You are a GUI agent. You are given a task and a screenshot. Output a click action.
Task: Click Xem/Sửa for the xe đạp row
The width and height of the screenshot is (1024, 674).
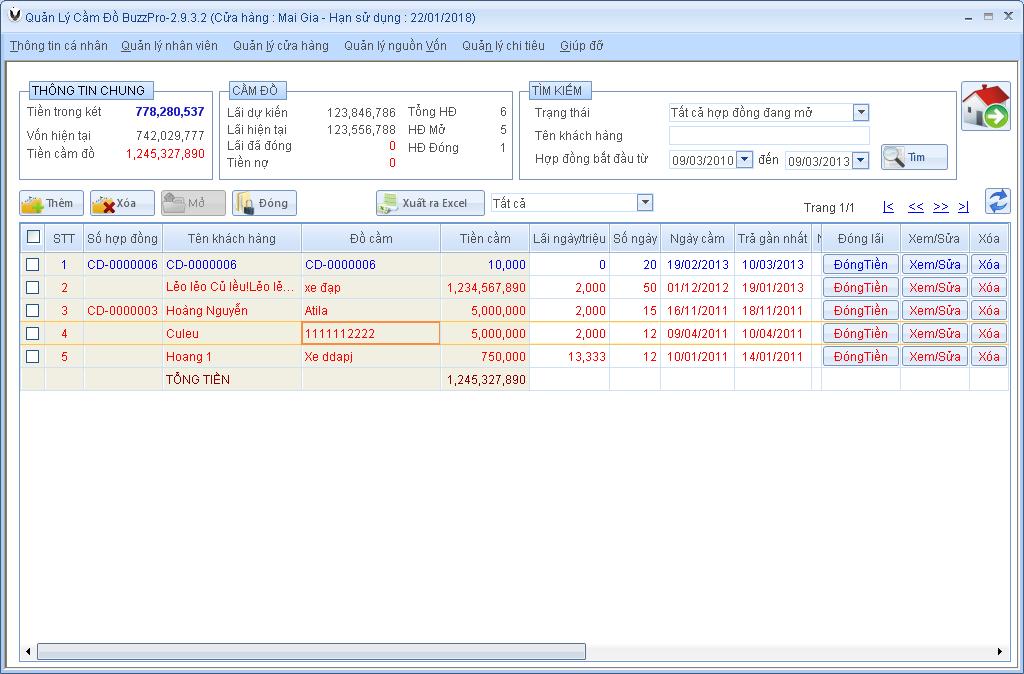(x=935, y=287)
